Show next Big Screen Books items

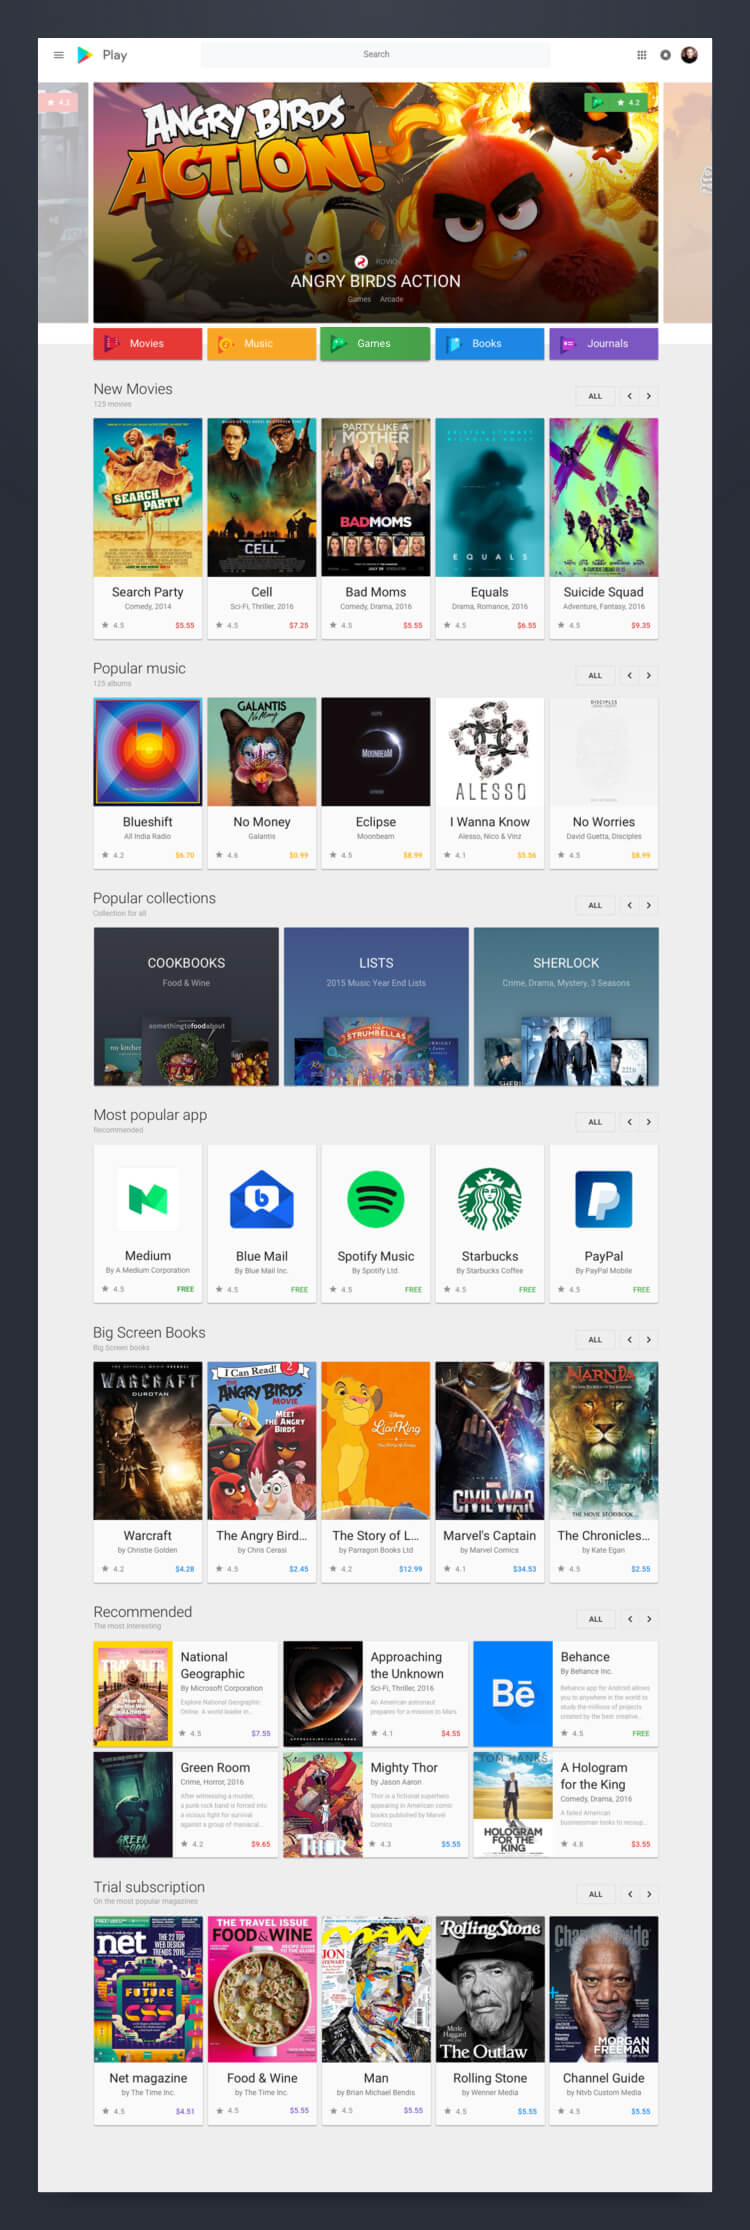(x=649, y=1339)
